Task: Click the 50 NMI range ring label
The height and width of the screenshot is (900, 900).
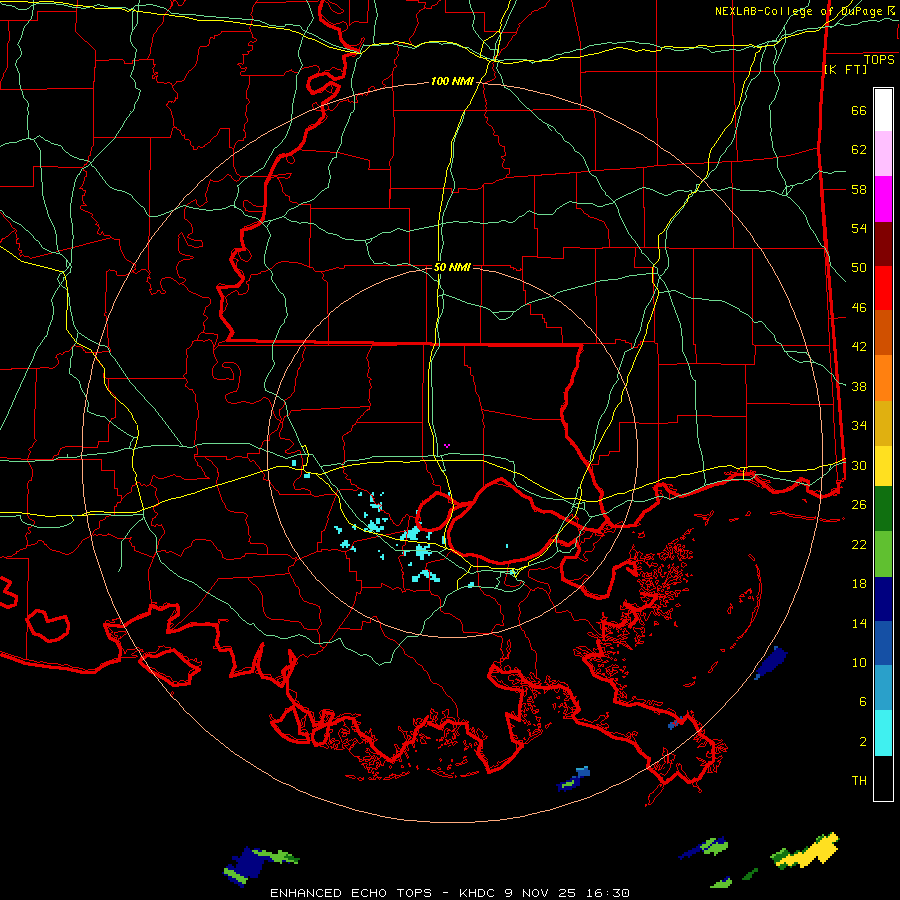Action: click(452, 267)
